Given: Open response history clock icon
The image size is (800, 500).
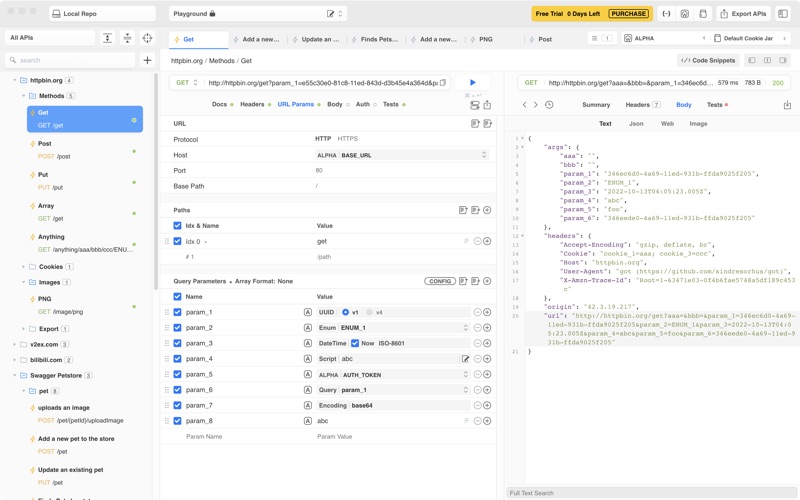Looking at the screenshot, I should [x=549, y=105].
